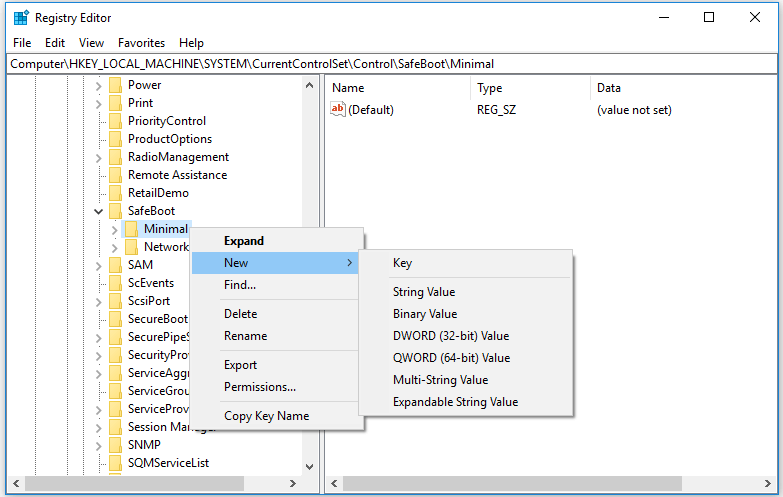Image resolution: width=783 pixels, height=497 pixels.
Task: Click the (Default) string value icon
Action: click(337, 110)
